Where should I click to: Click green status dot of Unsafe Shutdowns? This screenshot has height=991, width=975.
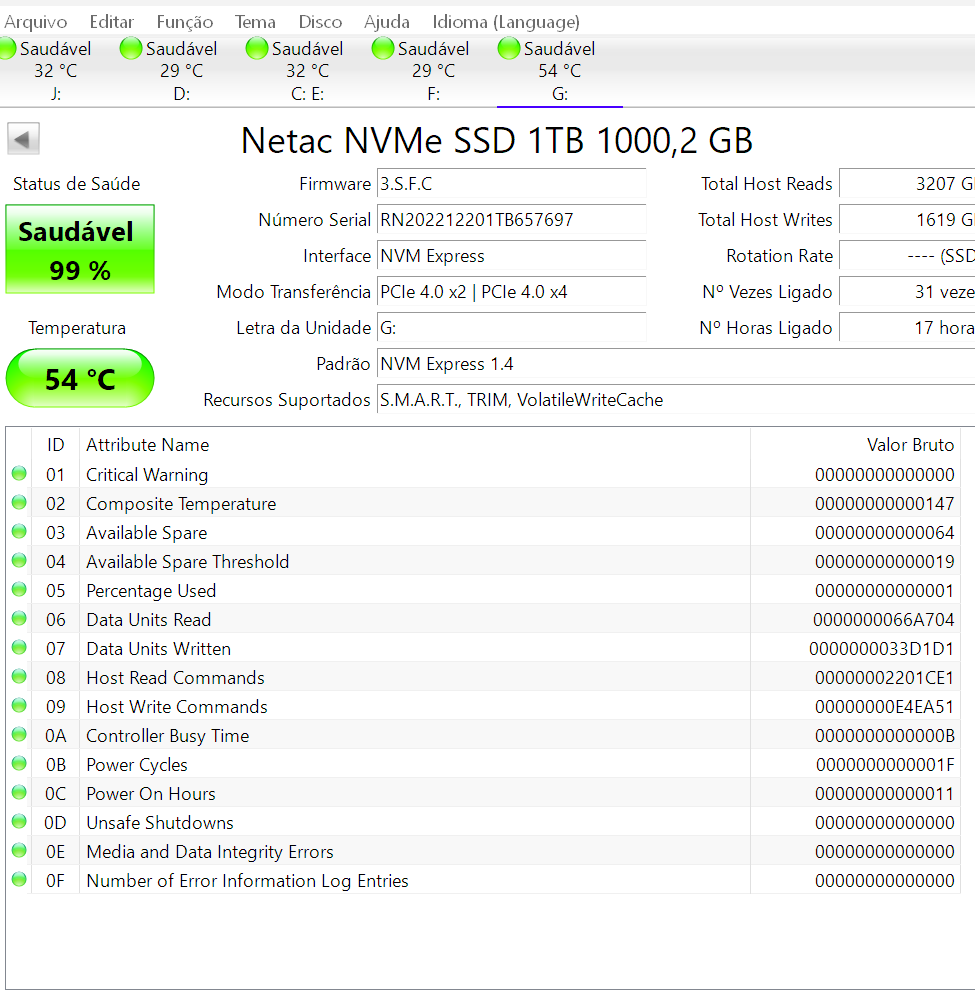click(19, 822)
